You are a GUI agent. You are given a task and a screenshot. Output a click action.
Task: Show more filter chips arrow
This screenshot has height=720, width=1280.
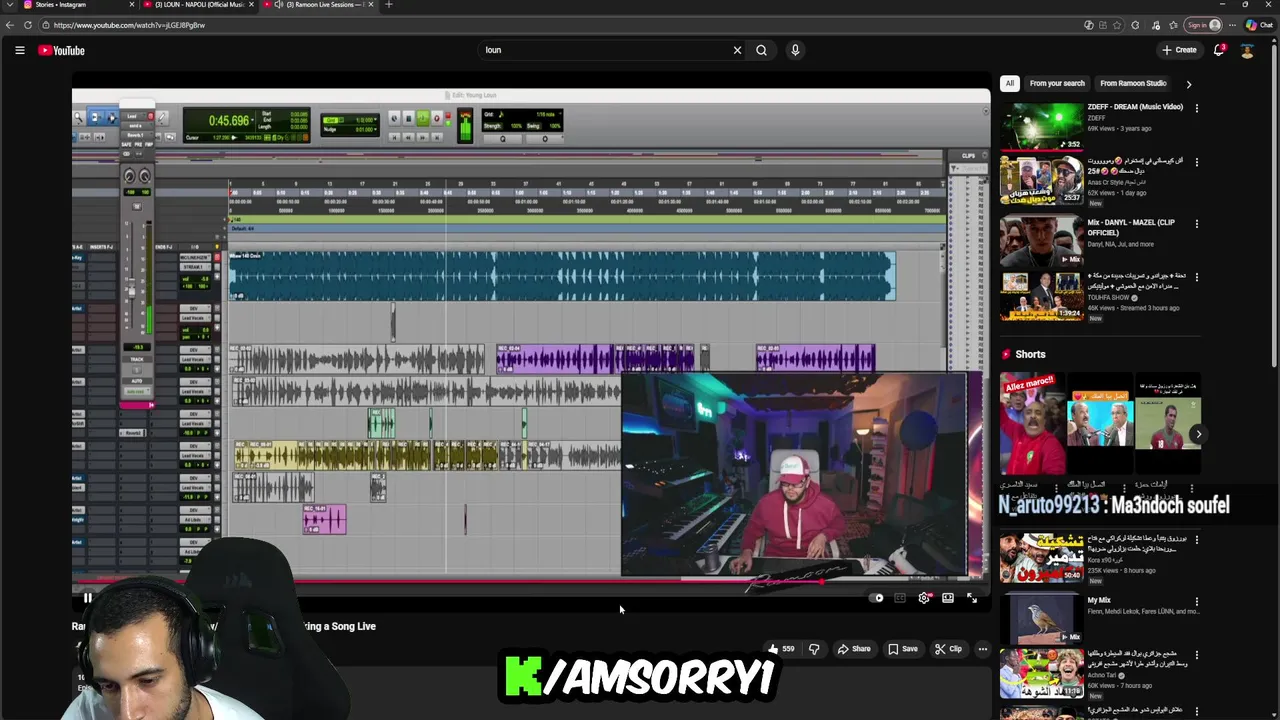click(x=1189, y=84)
